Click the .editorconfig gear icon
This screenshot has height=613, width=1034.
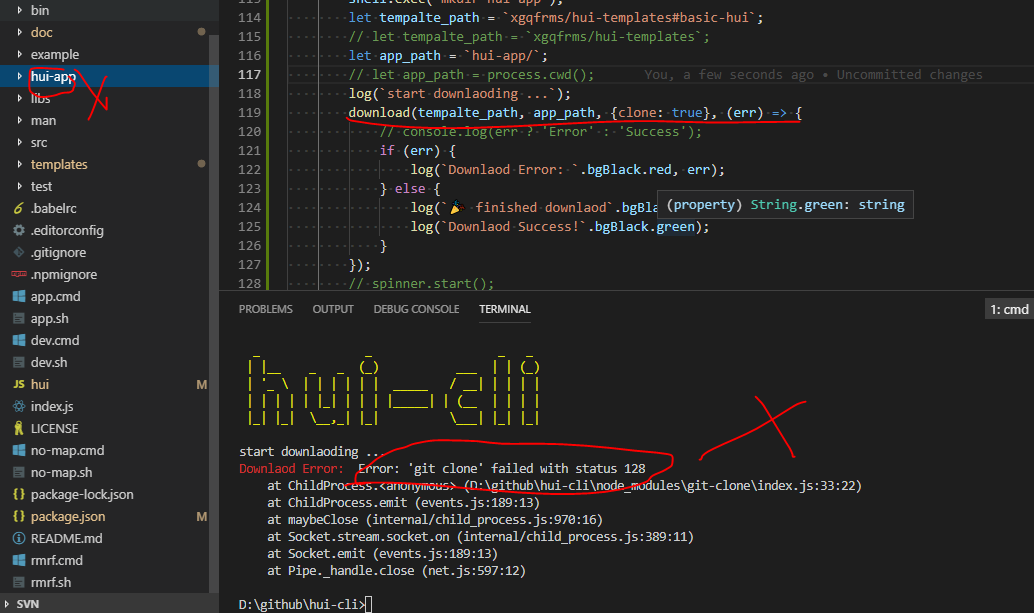pyautogui.click(x=18, y=230)
